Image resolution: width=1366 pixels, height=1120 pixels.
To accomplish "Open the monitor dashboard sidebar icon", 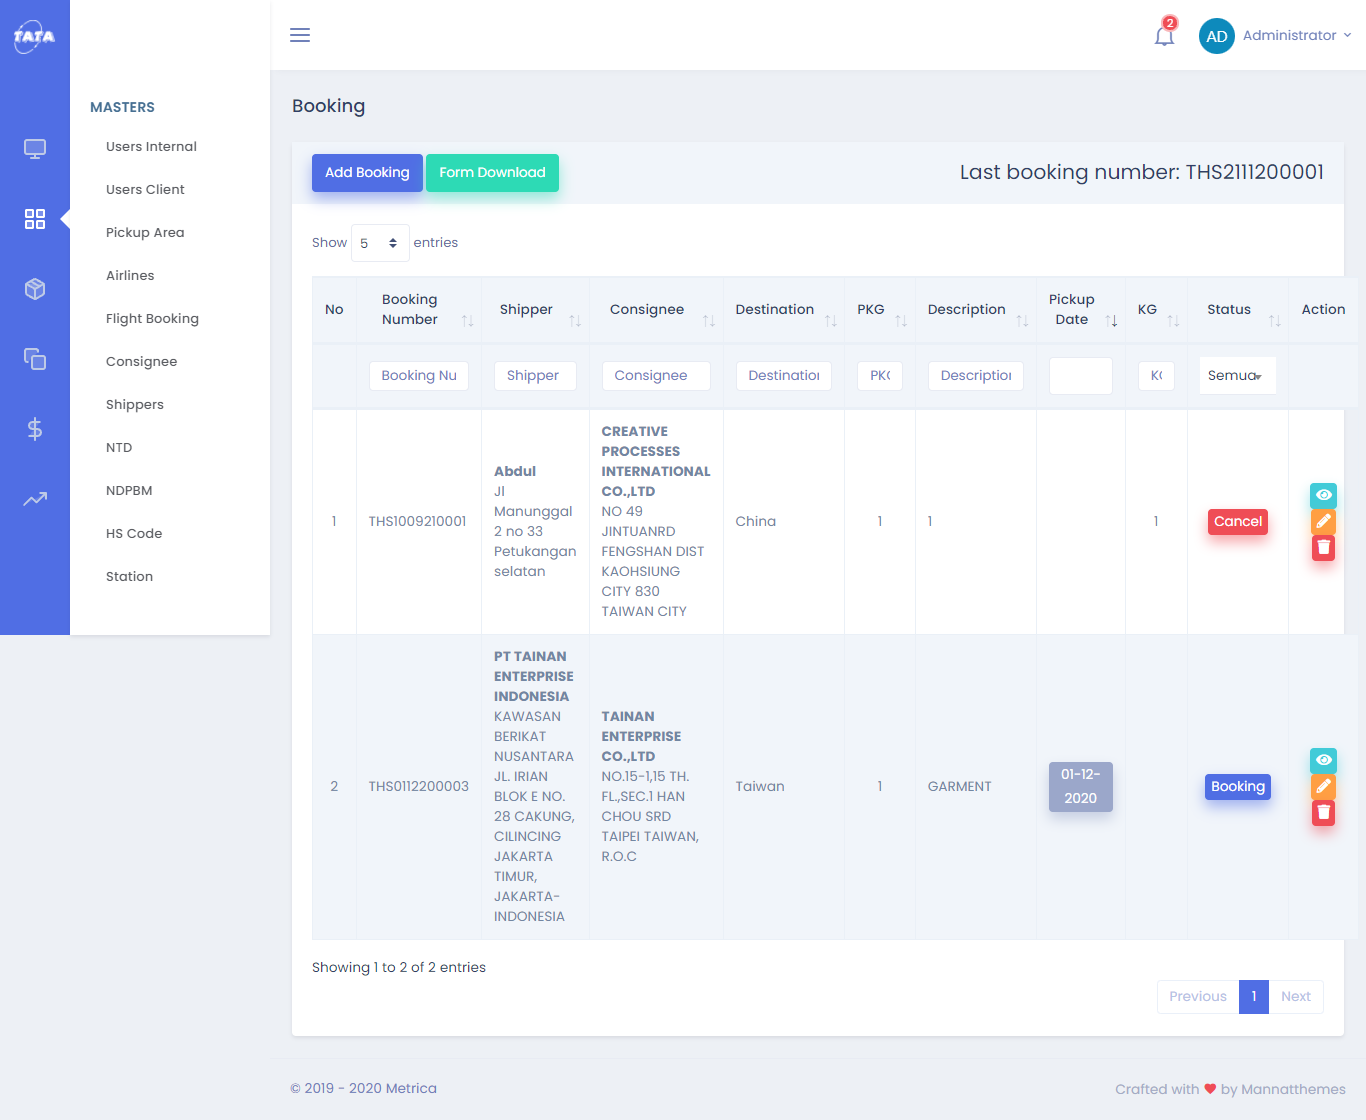I will 35,149.
